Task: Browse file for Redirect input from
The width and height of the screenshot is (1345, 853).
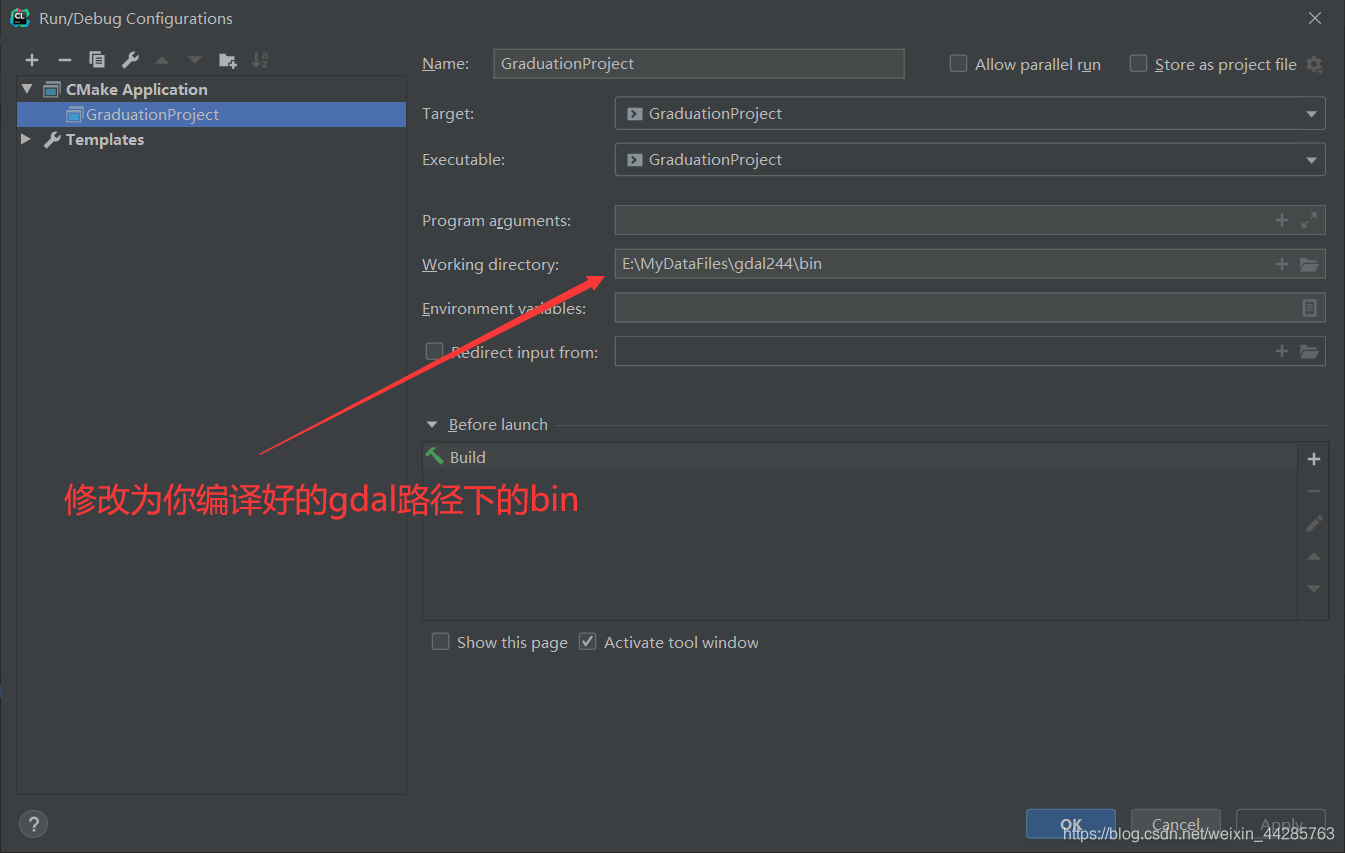Action: (1309, 351)
